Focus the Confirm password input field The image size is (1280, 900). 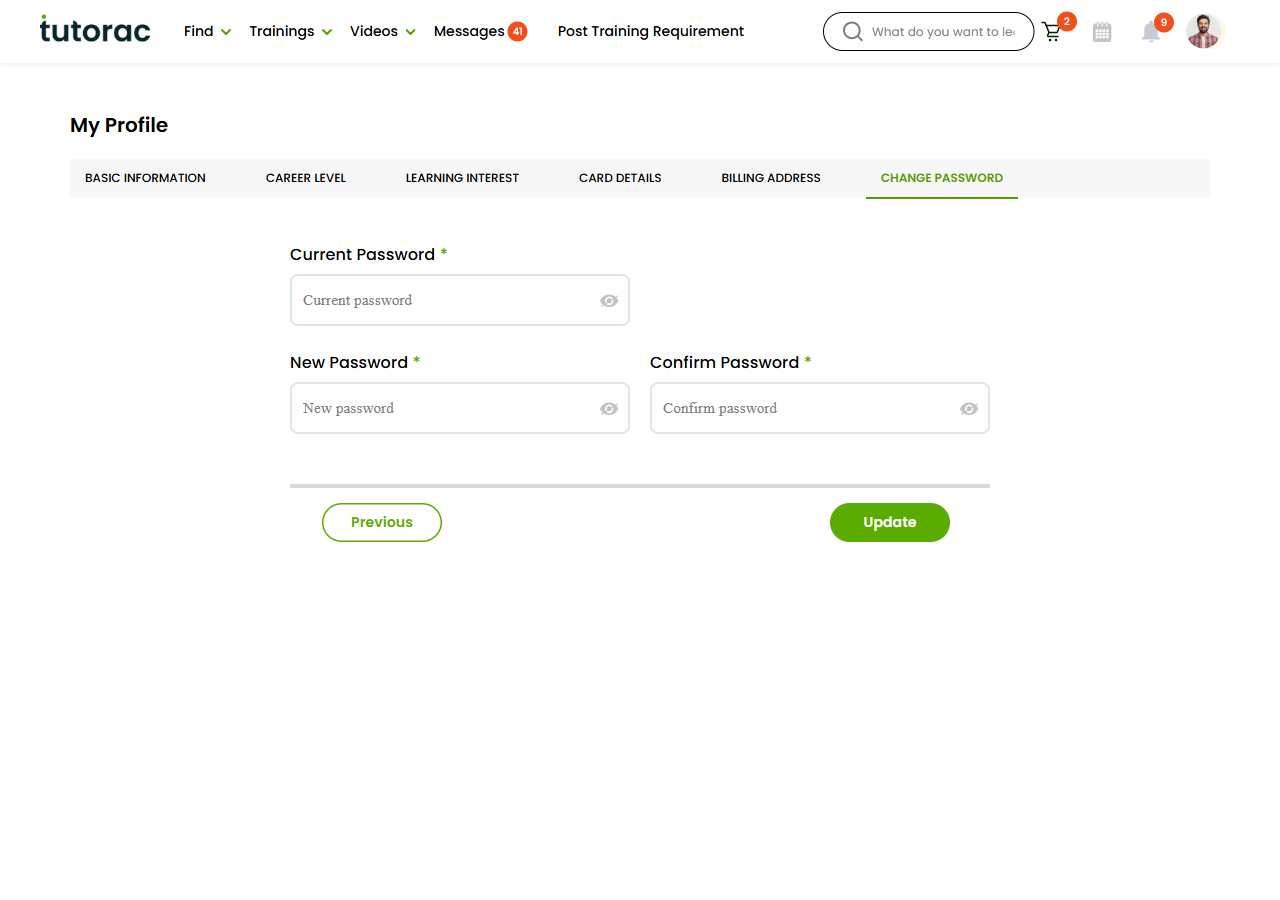pos(820,408)
